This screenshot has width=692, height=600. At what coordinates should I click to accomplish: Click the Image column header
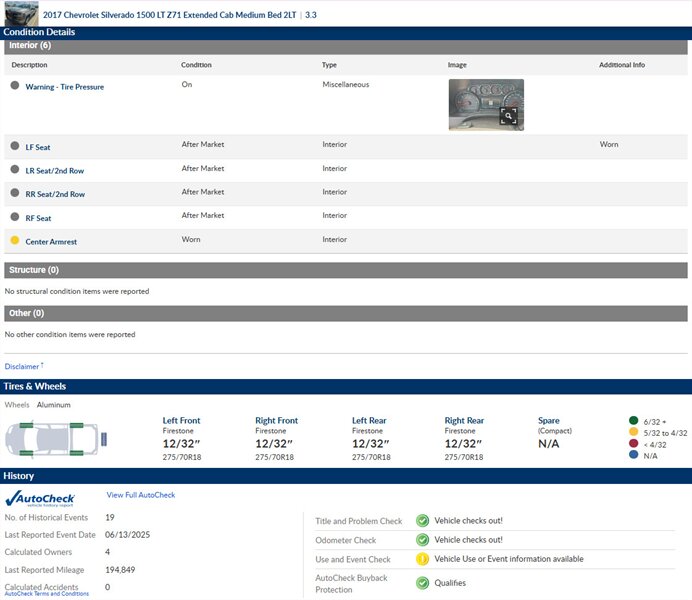pos(457,65)
